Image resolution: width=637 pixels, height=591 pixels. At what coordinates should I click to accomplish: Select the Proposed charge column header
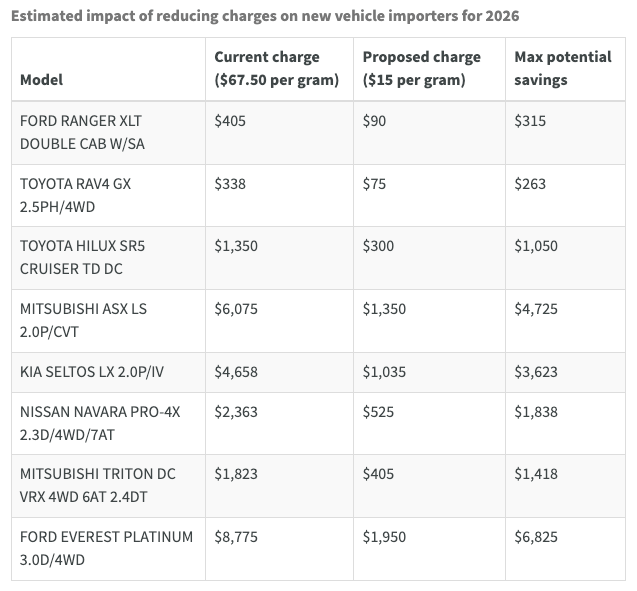click(x=421, y=69)
